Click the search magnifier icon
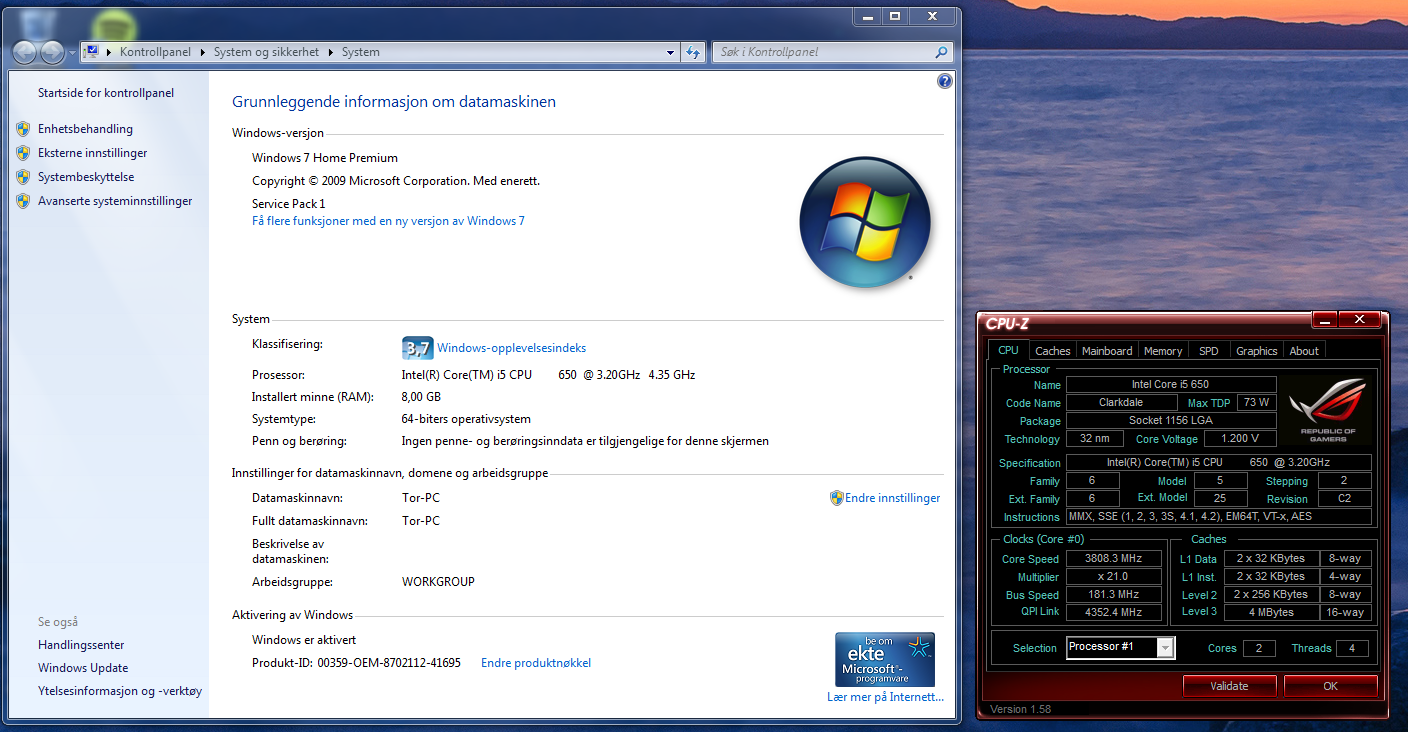 [x=941, y=52]
